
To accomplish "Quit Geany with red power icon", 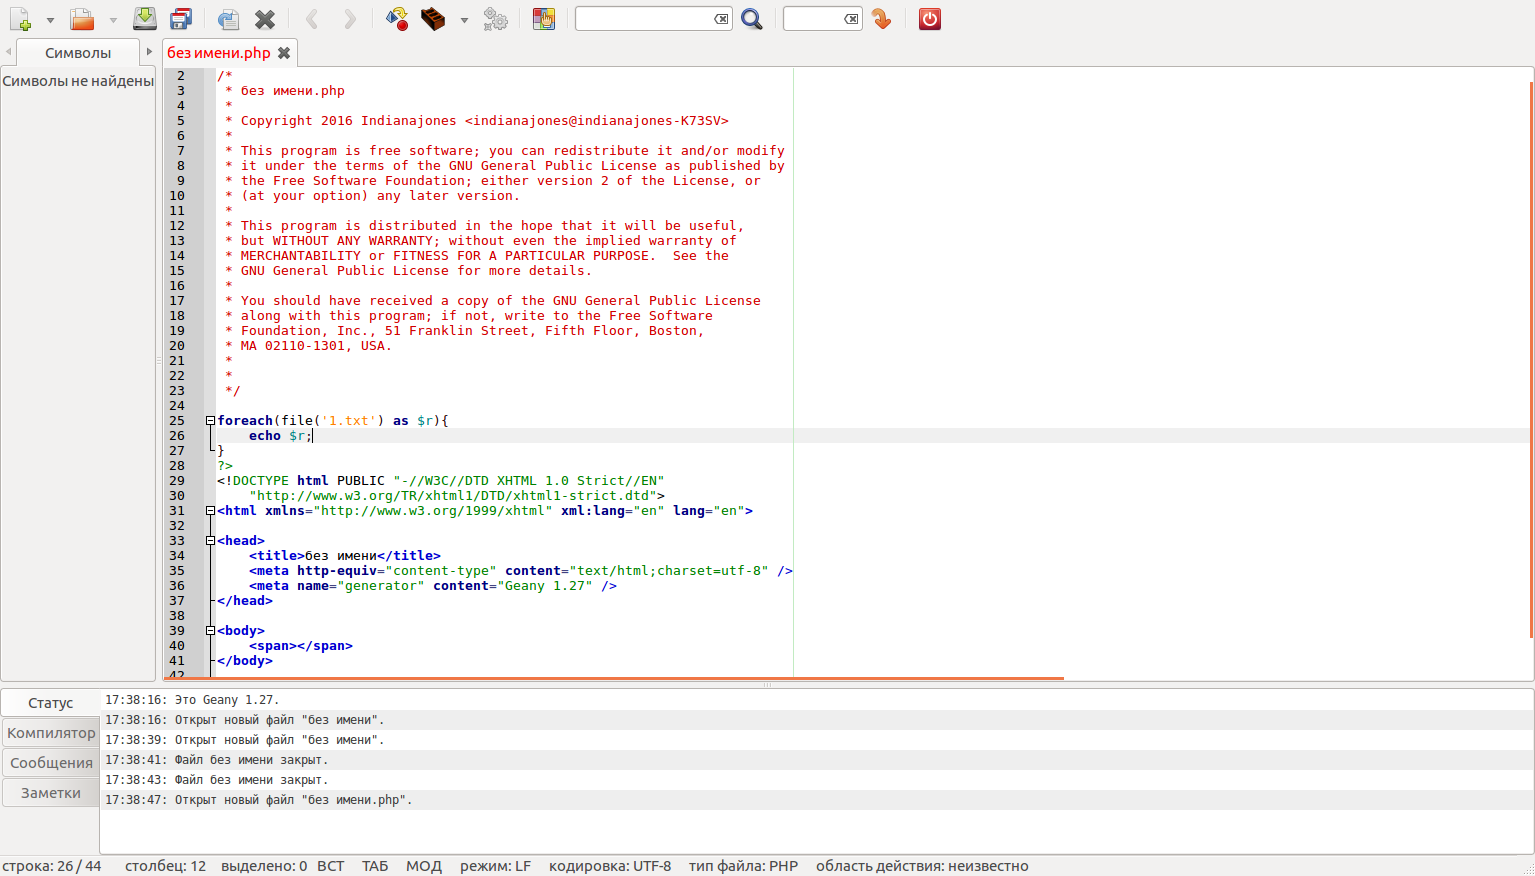I will click(930, 19).
